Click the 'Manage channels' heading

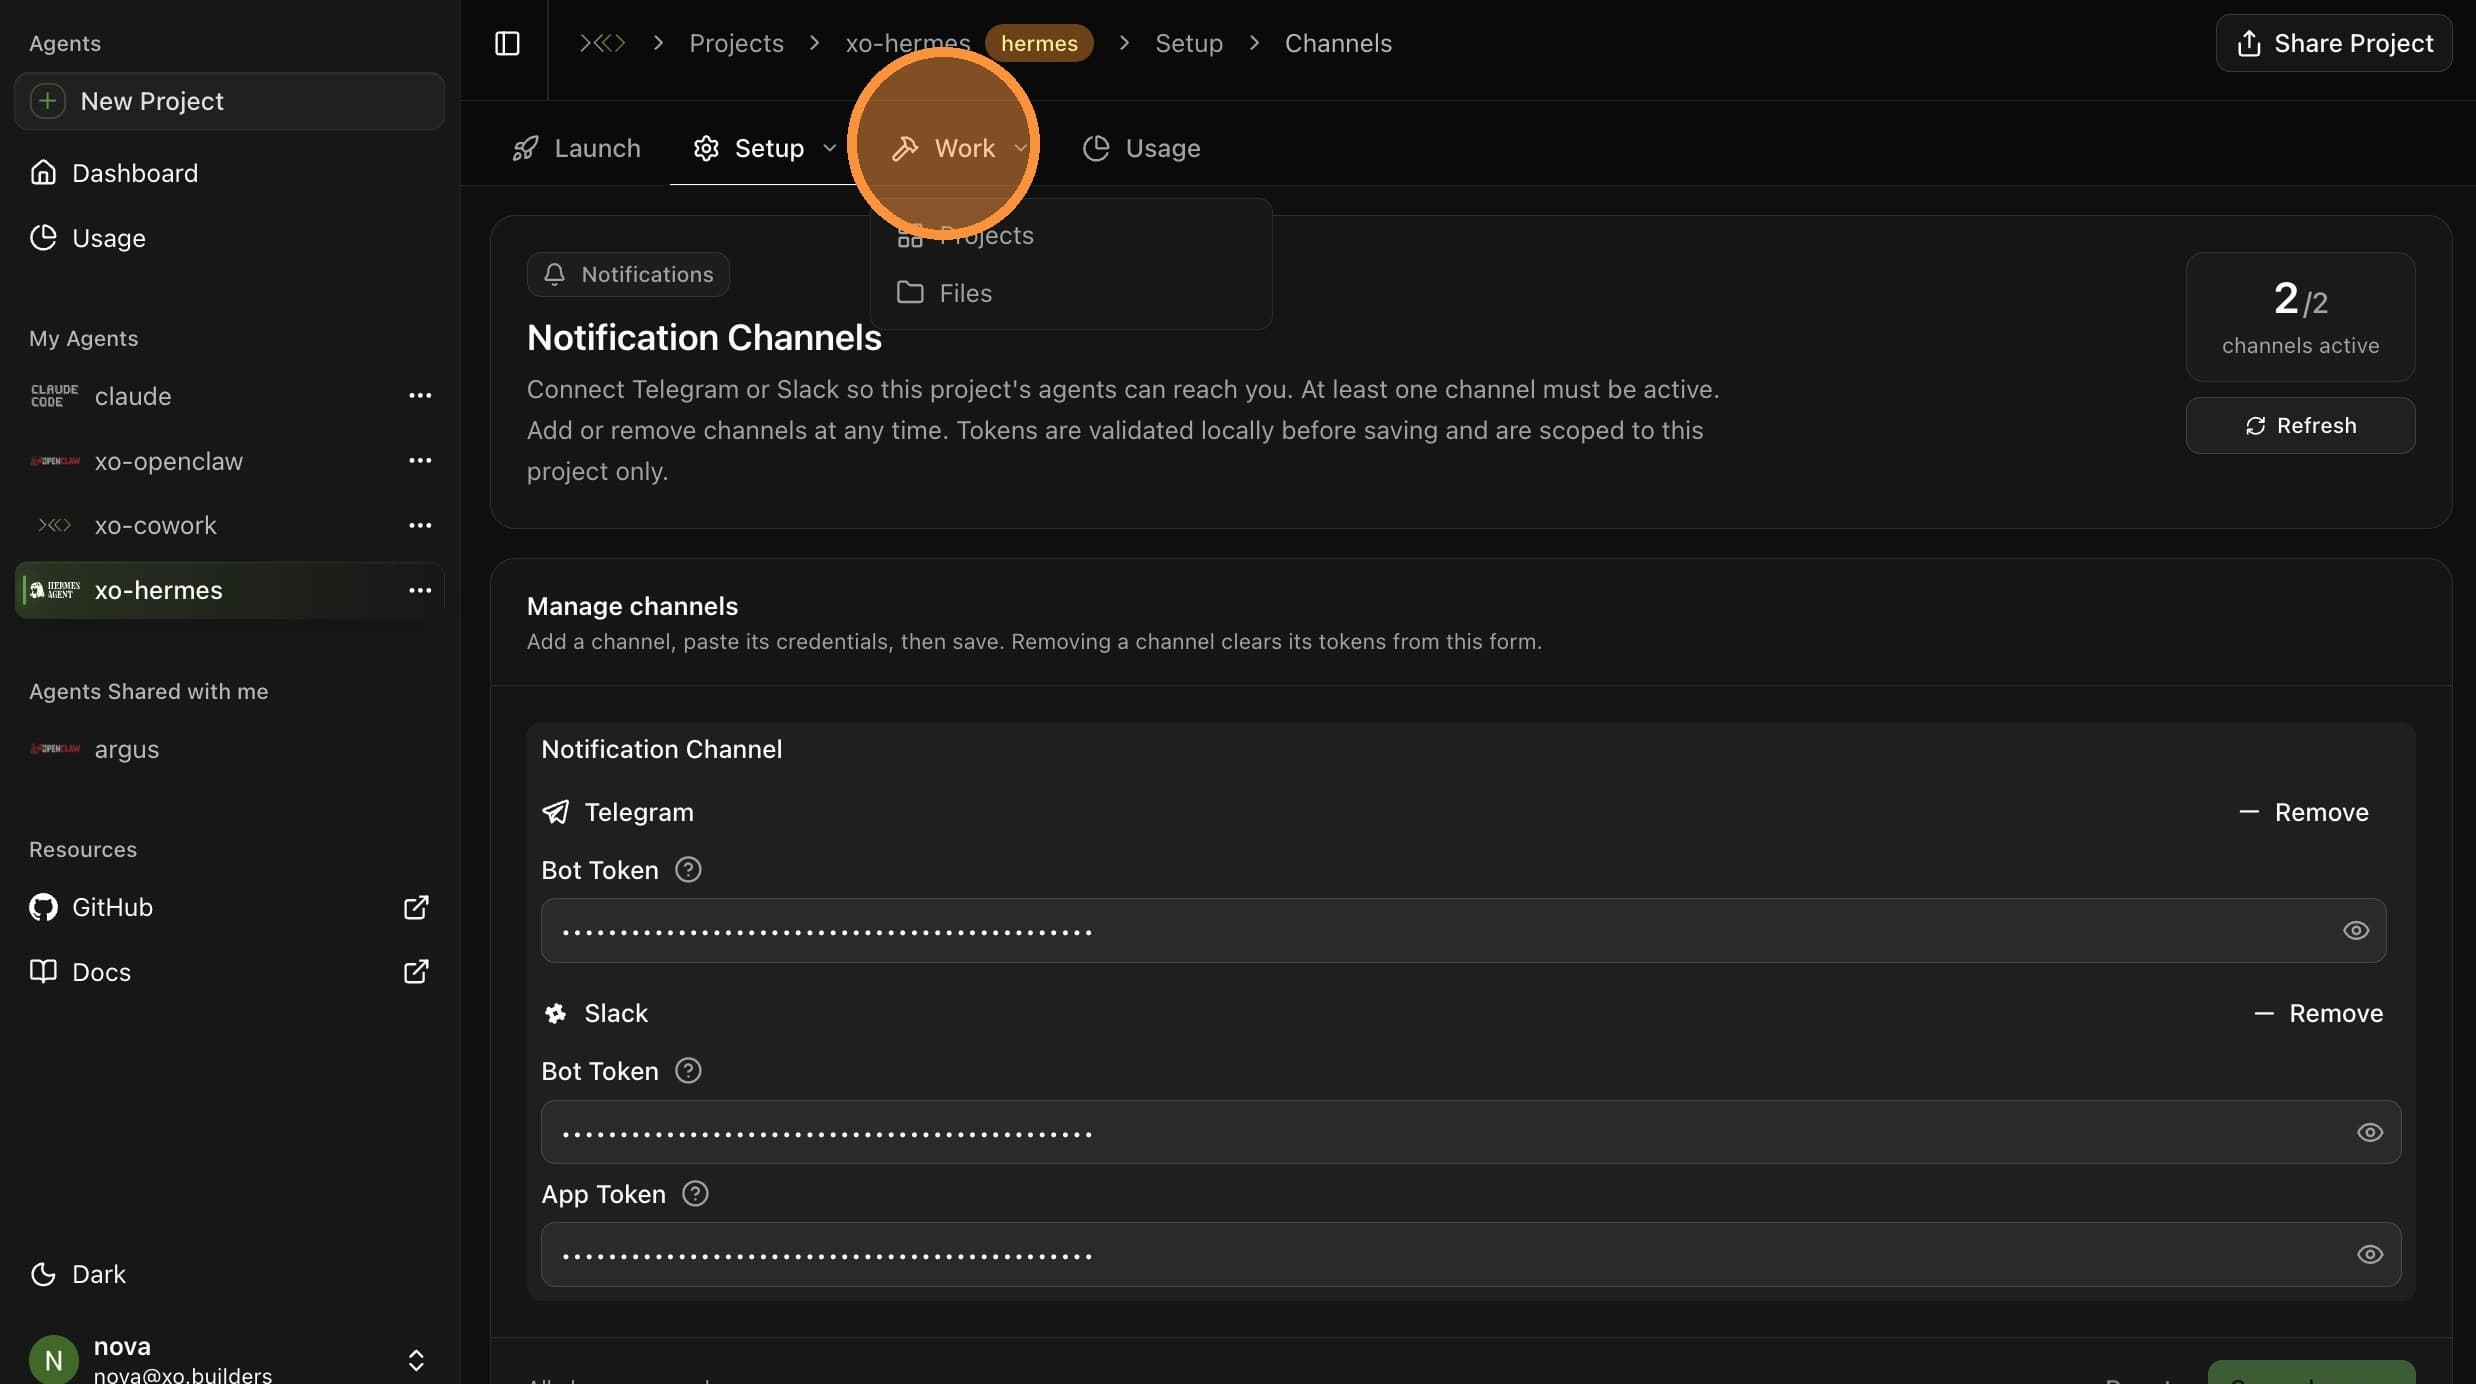[x=632, y=606]
